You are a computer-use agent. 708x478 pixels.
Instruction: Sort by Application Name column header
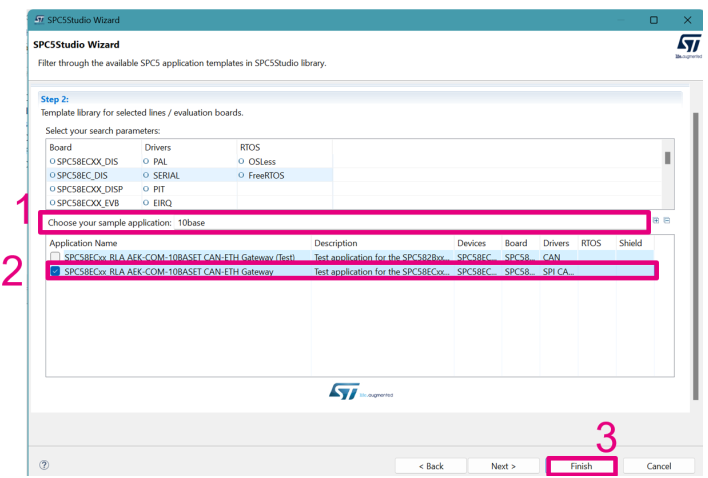pyautogui.click(x=83, y=243)
